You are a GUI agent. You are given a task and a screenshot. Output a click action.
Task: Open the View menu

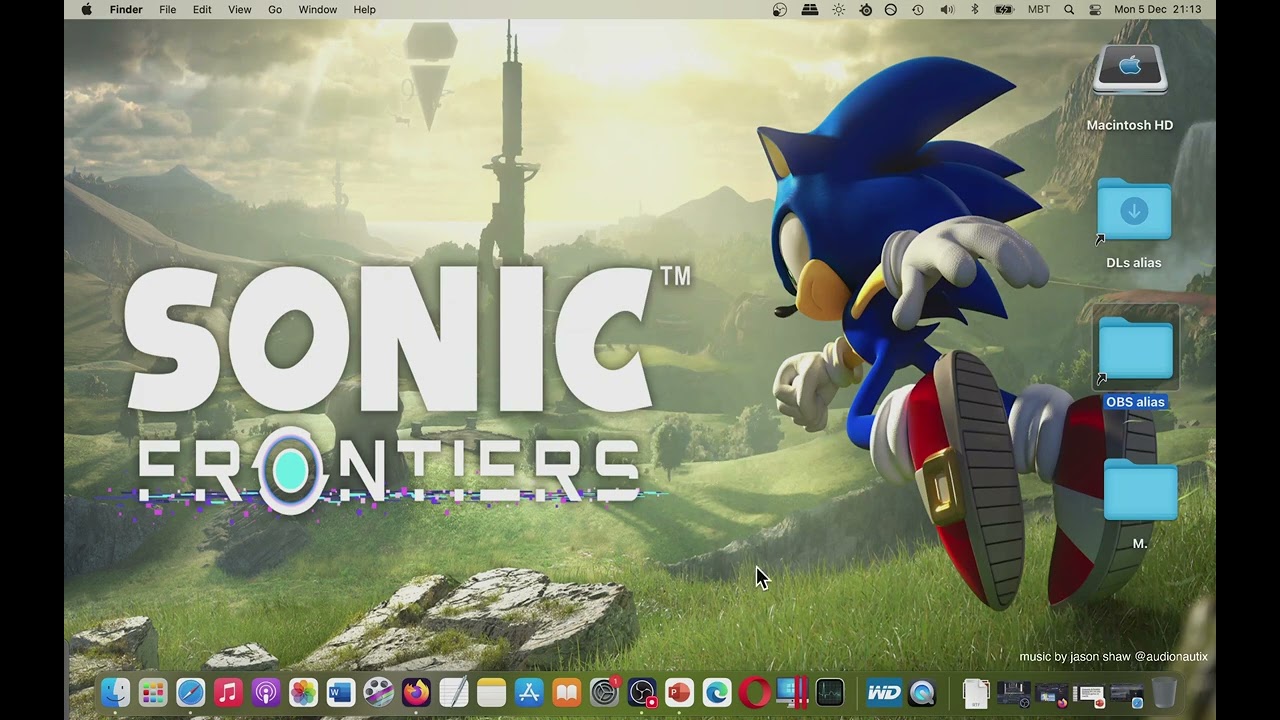(x=240, y=9)
